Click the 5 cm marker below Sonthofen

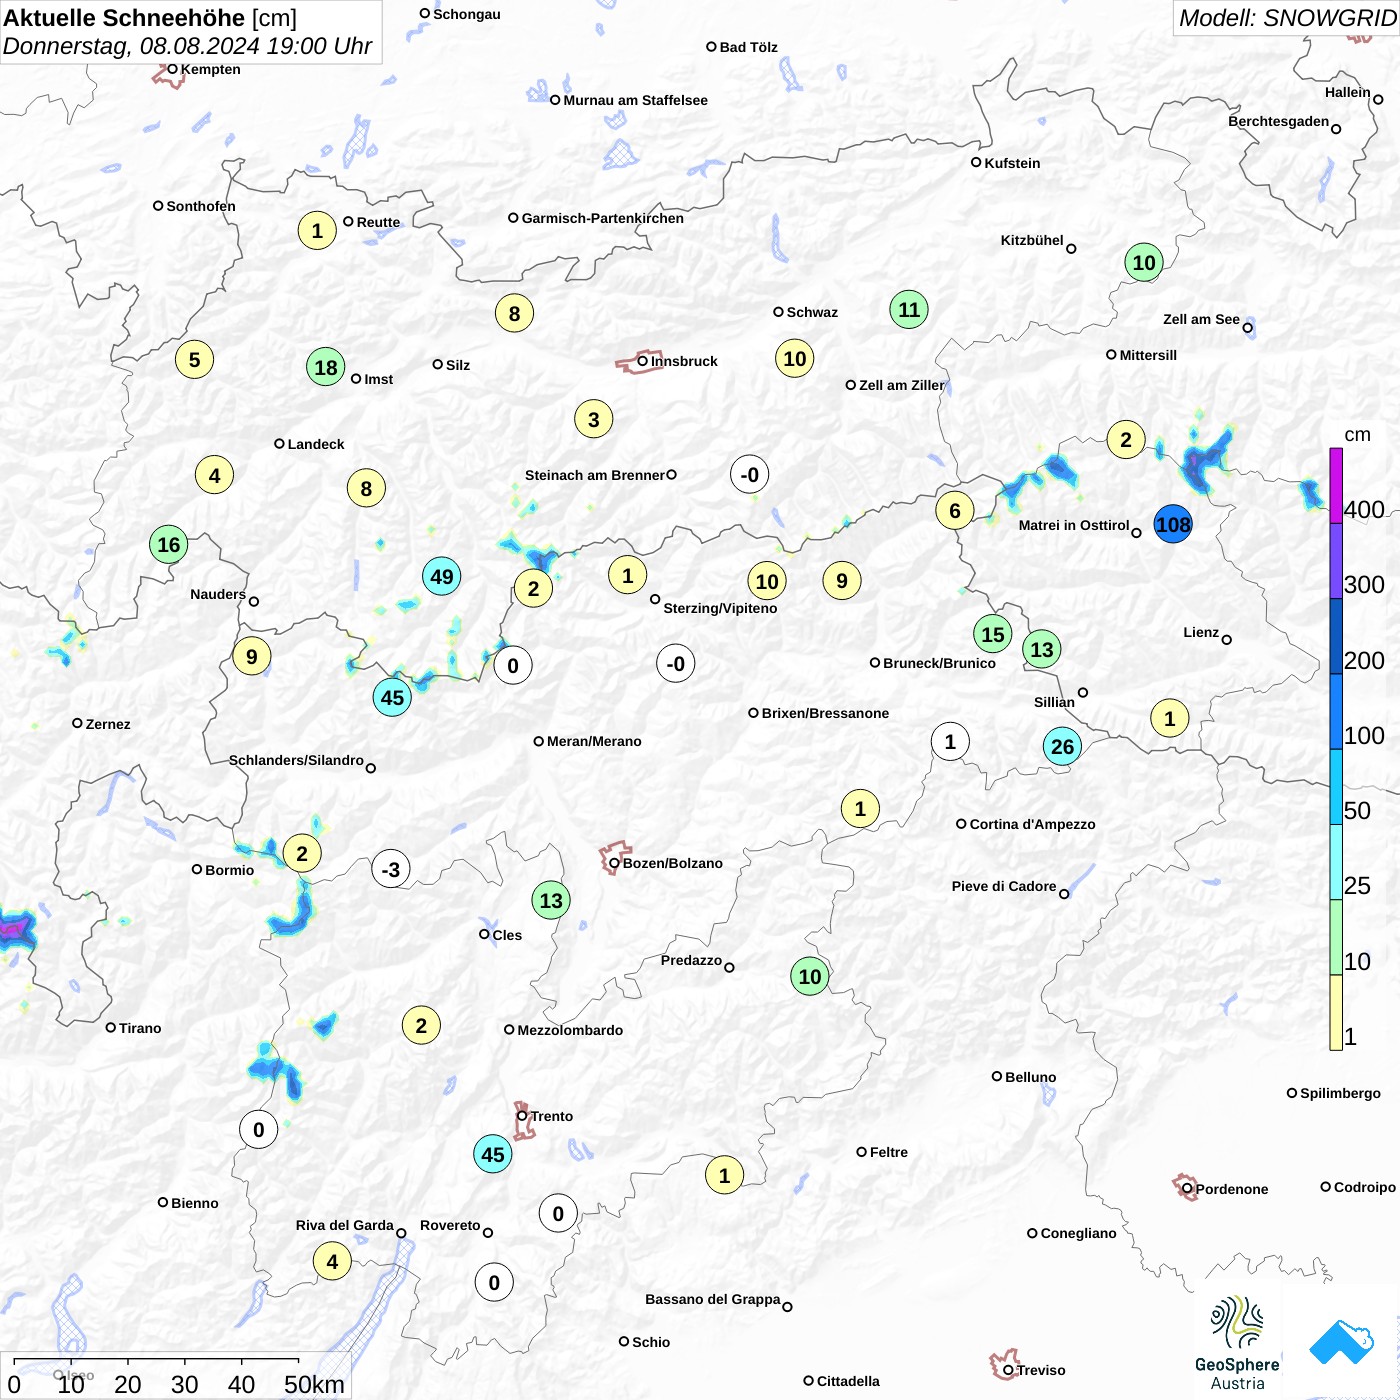pos(195,359)
